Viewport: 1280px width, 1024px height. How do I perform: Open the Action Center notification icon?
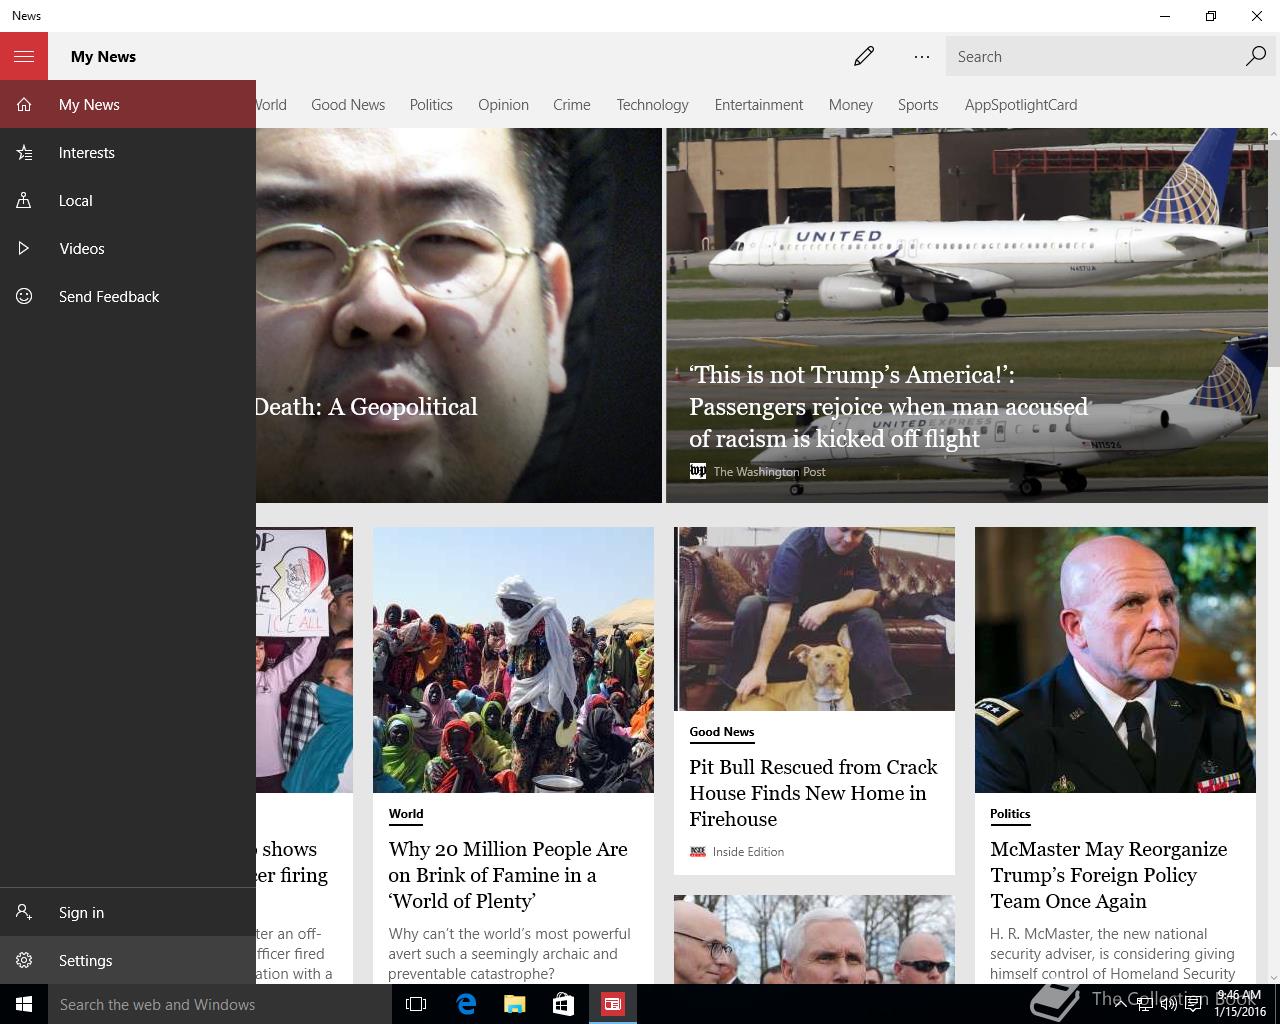[x=1193, y=1006]
